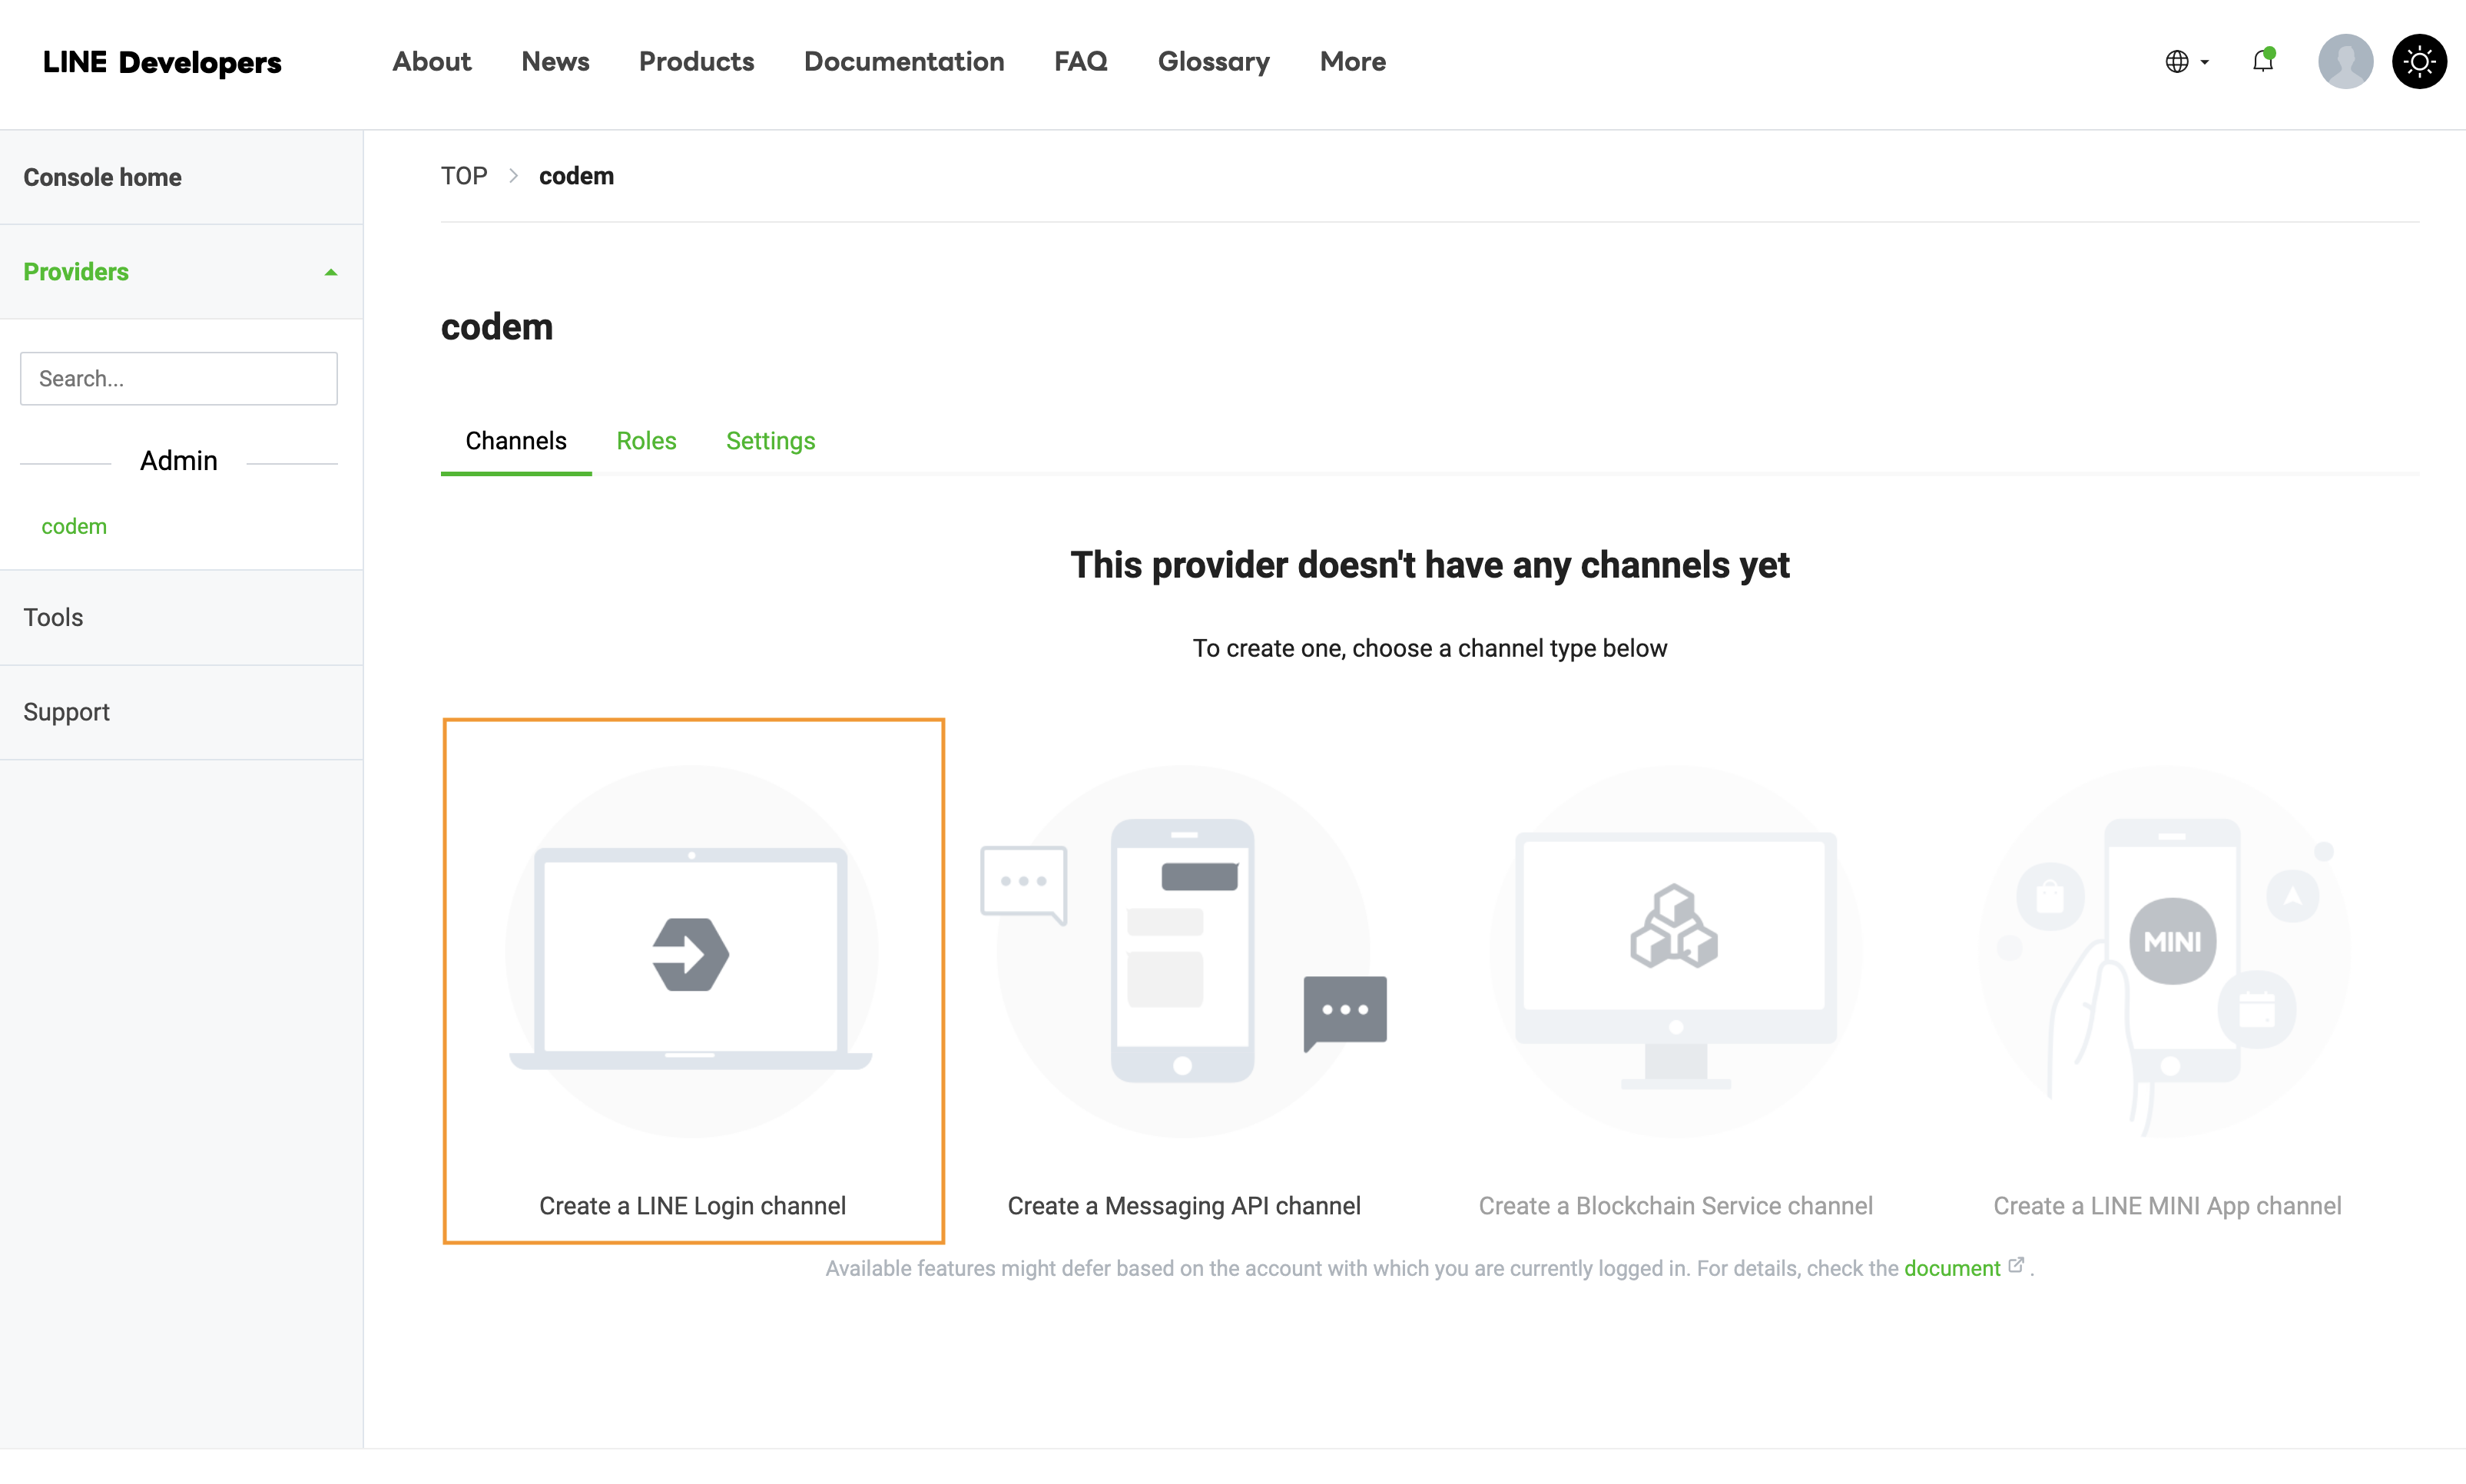Click Create a Blockchain Service channel label
This screenshot has height=1484, width=2466.
[1675, 1206]
